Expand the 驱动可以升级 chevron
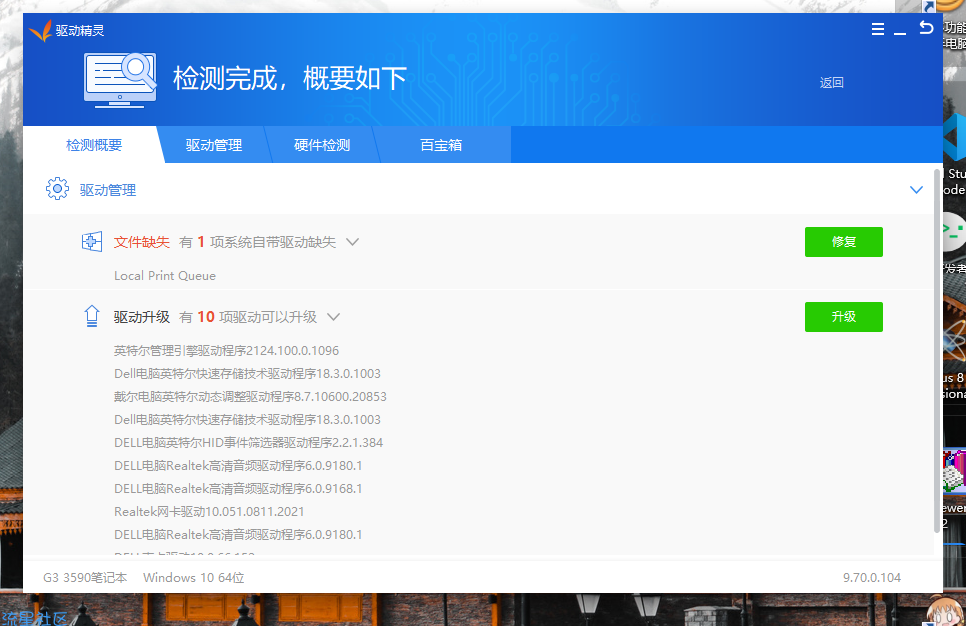The width and height of the screenshot is (966, 626). coord(333,317)
